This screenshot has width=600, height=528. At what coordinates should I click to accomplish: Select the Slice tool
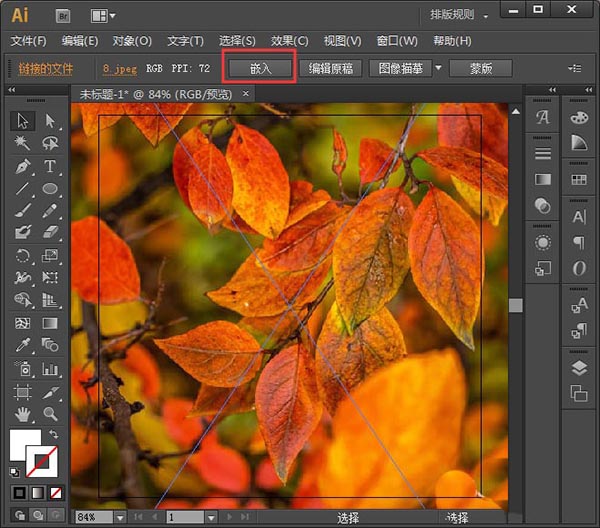pos(50,392)
